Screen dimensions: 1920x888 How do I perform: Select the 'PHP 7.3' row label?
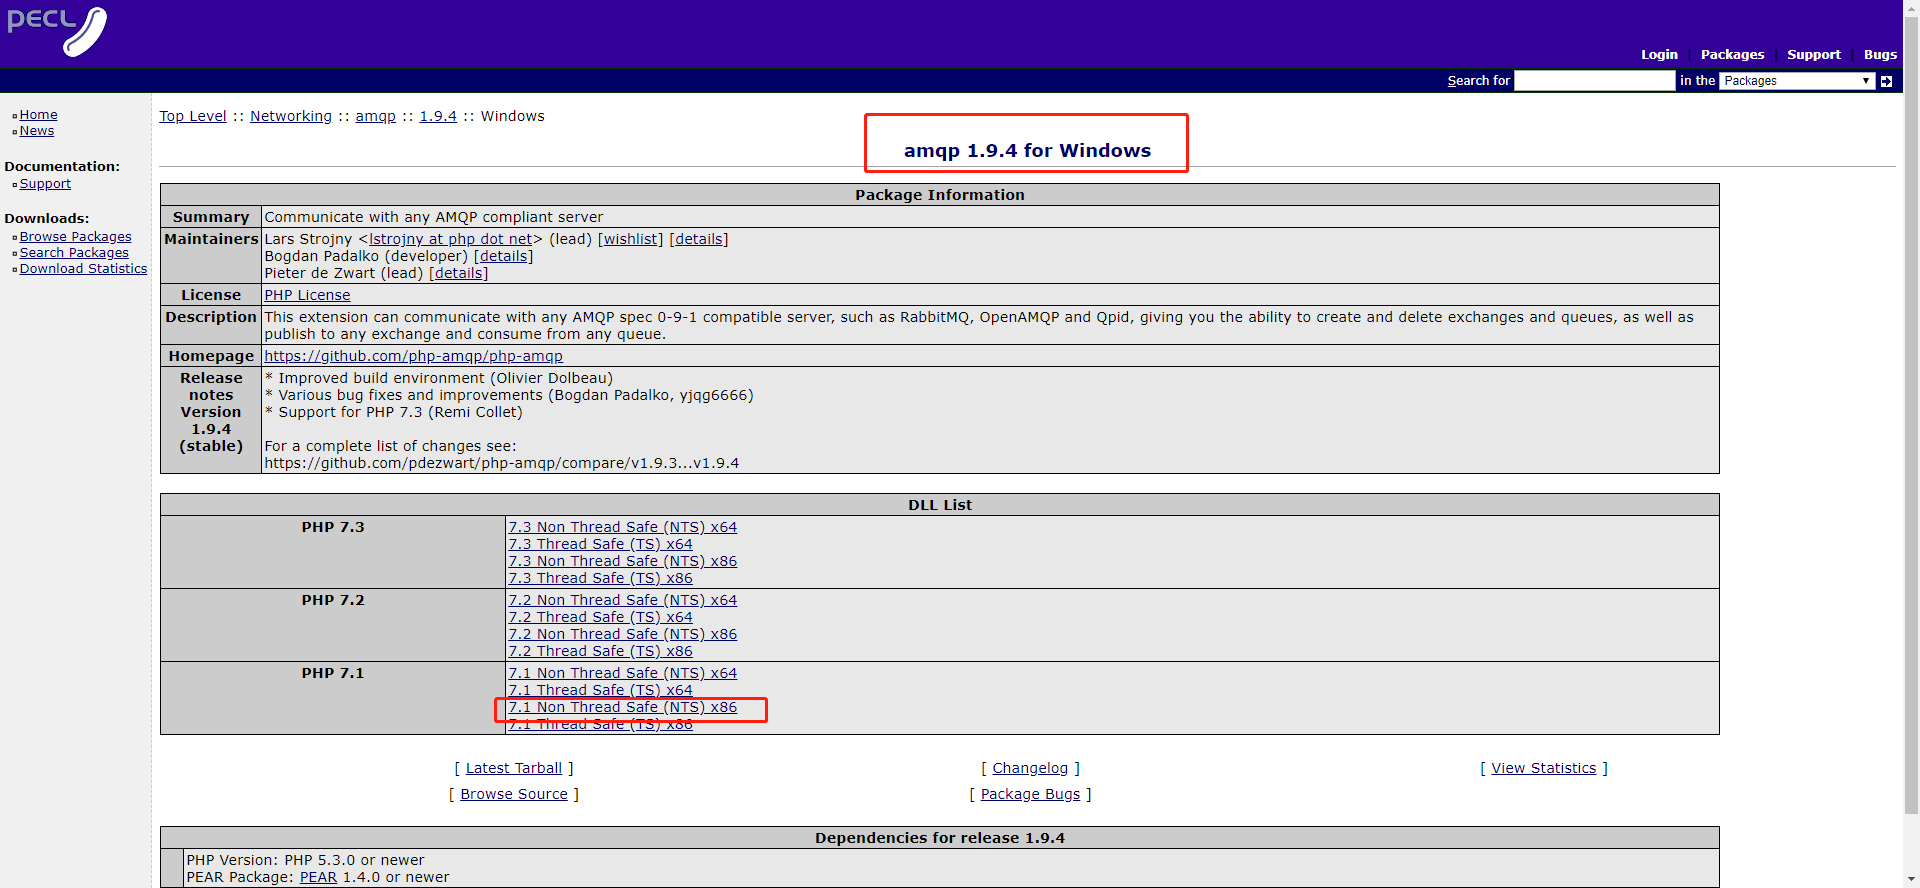click(x=333, y=527)
